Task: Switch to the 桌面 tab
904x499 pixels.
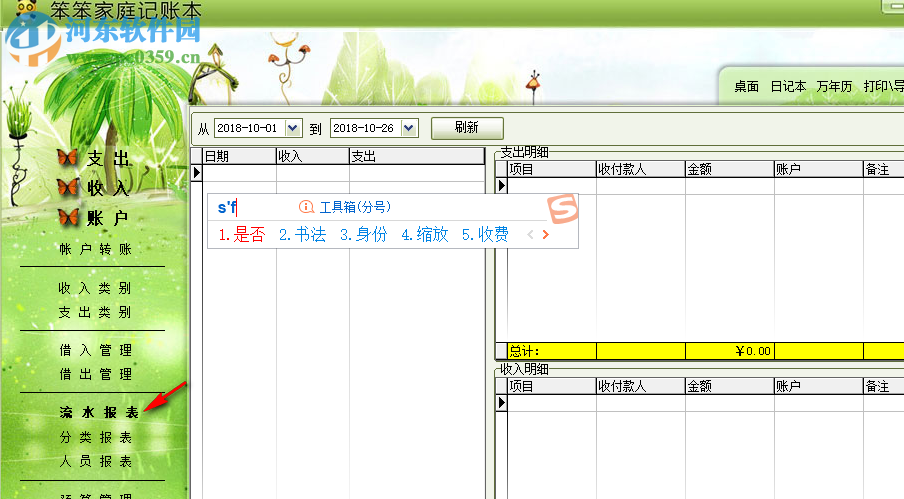Action: [746, 86]
